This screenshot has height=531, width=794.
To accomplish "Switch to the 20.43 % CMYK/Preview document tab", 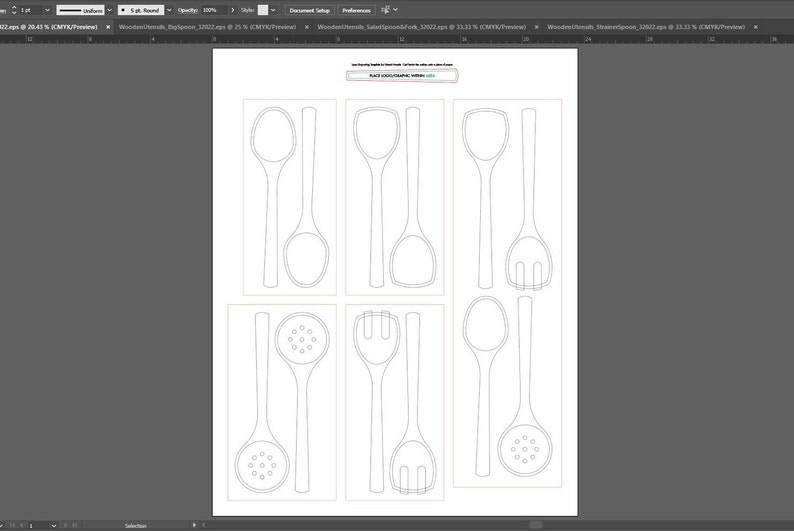I will pos(49,27).
